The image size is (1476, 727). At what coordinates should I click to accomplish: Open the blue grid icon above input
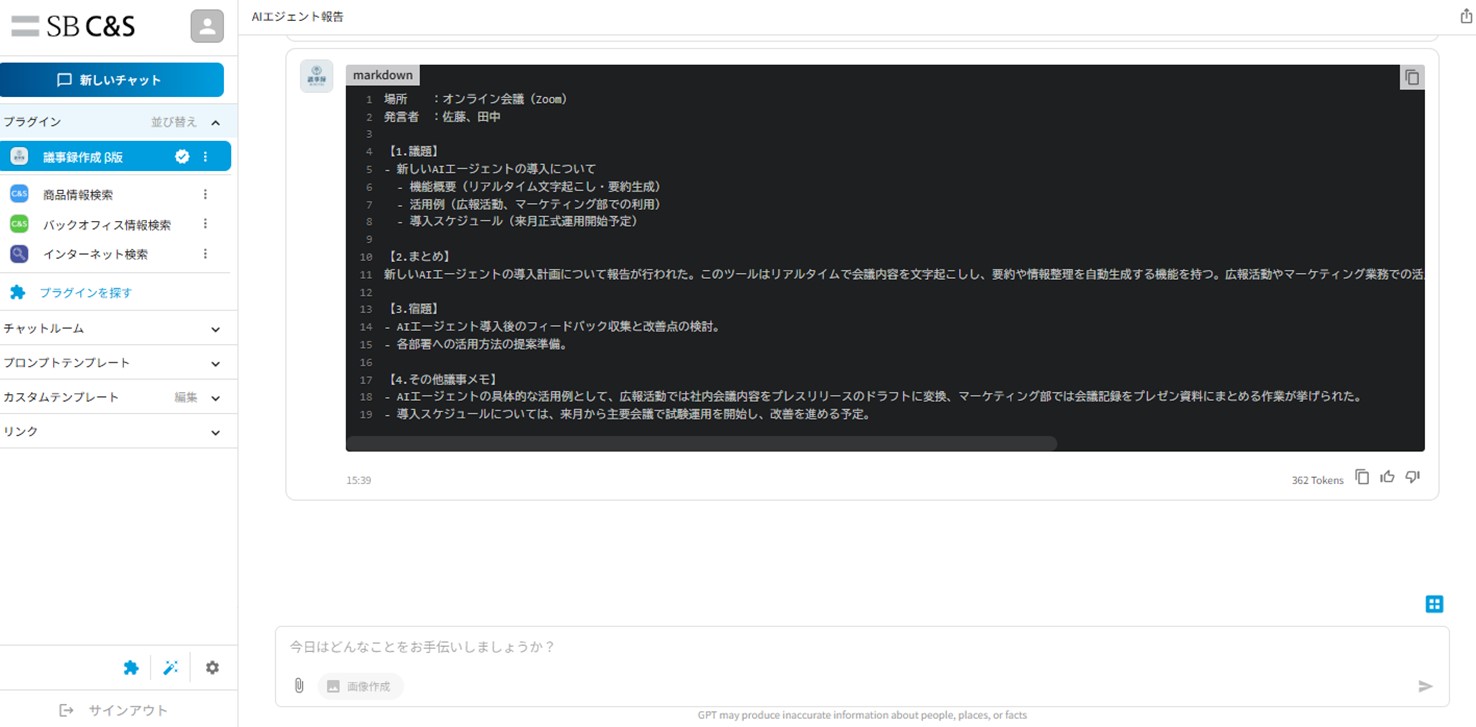[1434, 604]
